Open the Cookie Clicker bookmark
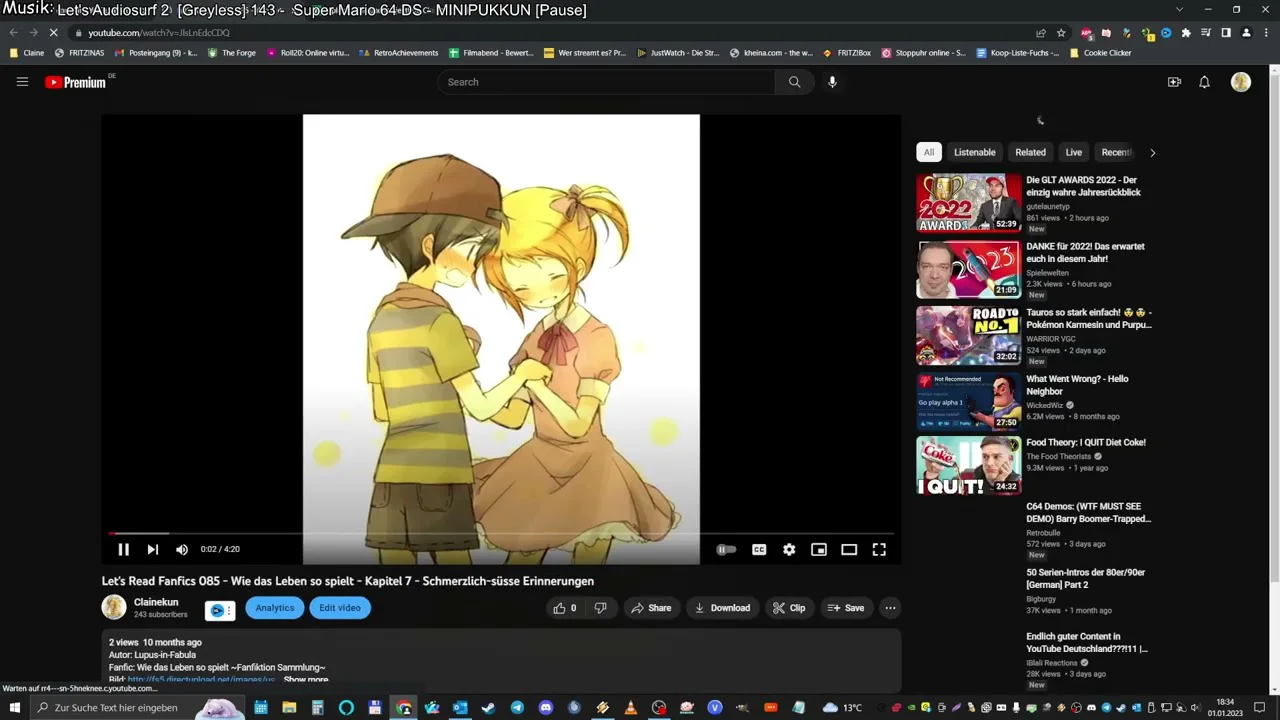 [1100, 53]
